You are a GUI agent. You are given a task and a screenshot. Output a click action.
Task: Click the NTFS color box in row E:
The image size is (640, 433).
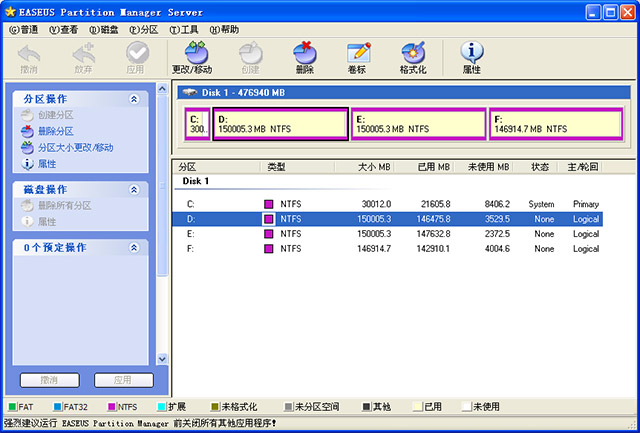click(269, 234)
